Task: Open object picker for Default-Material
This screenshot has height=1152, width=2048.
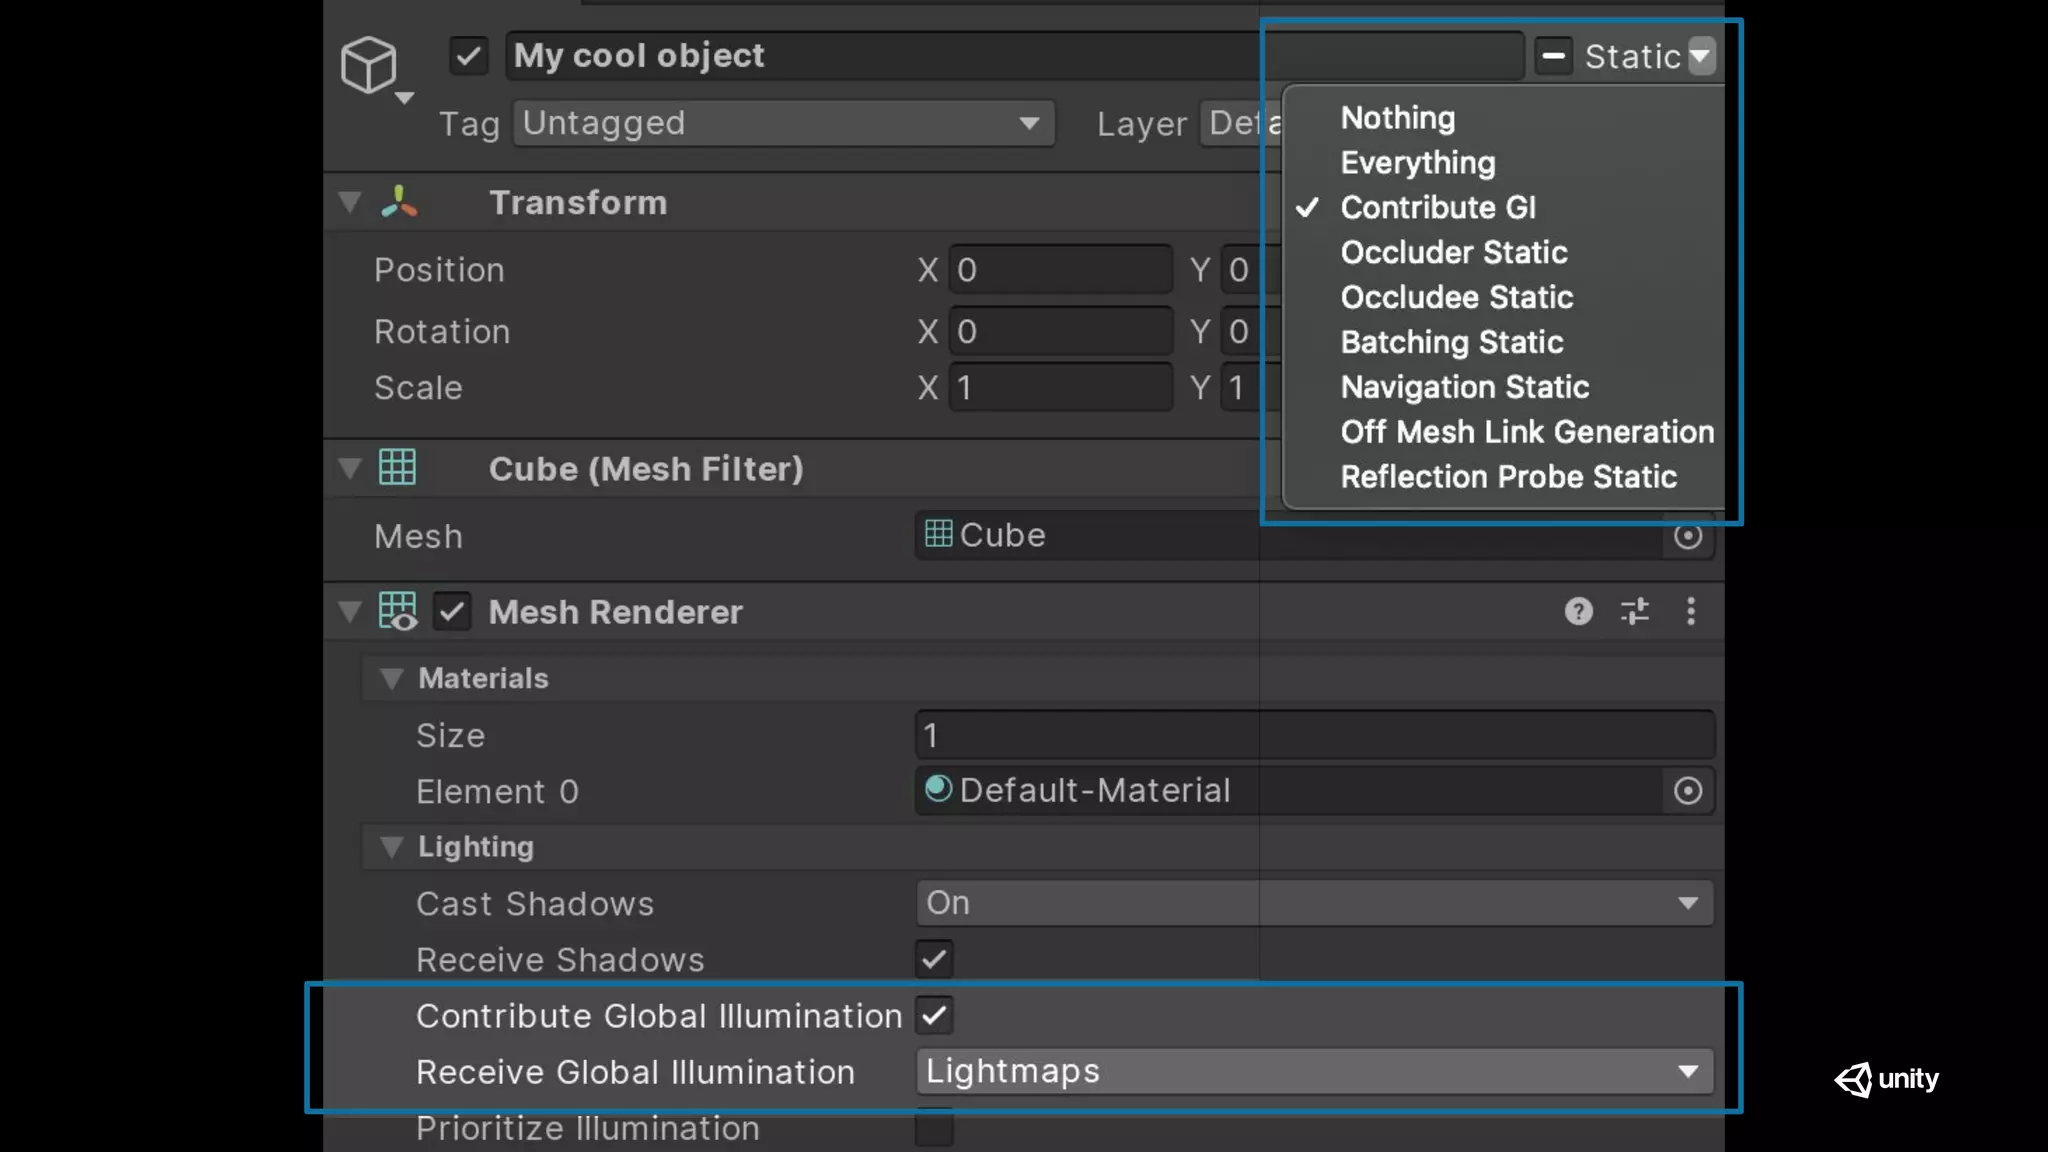Action: coord(1688,791)
